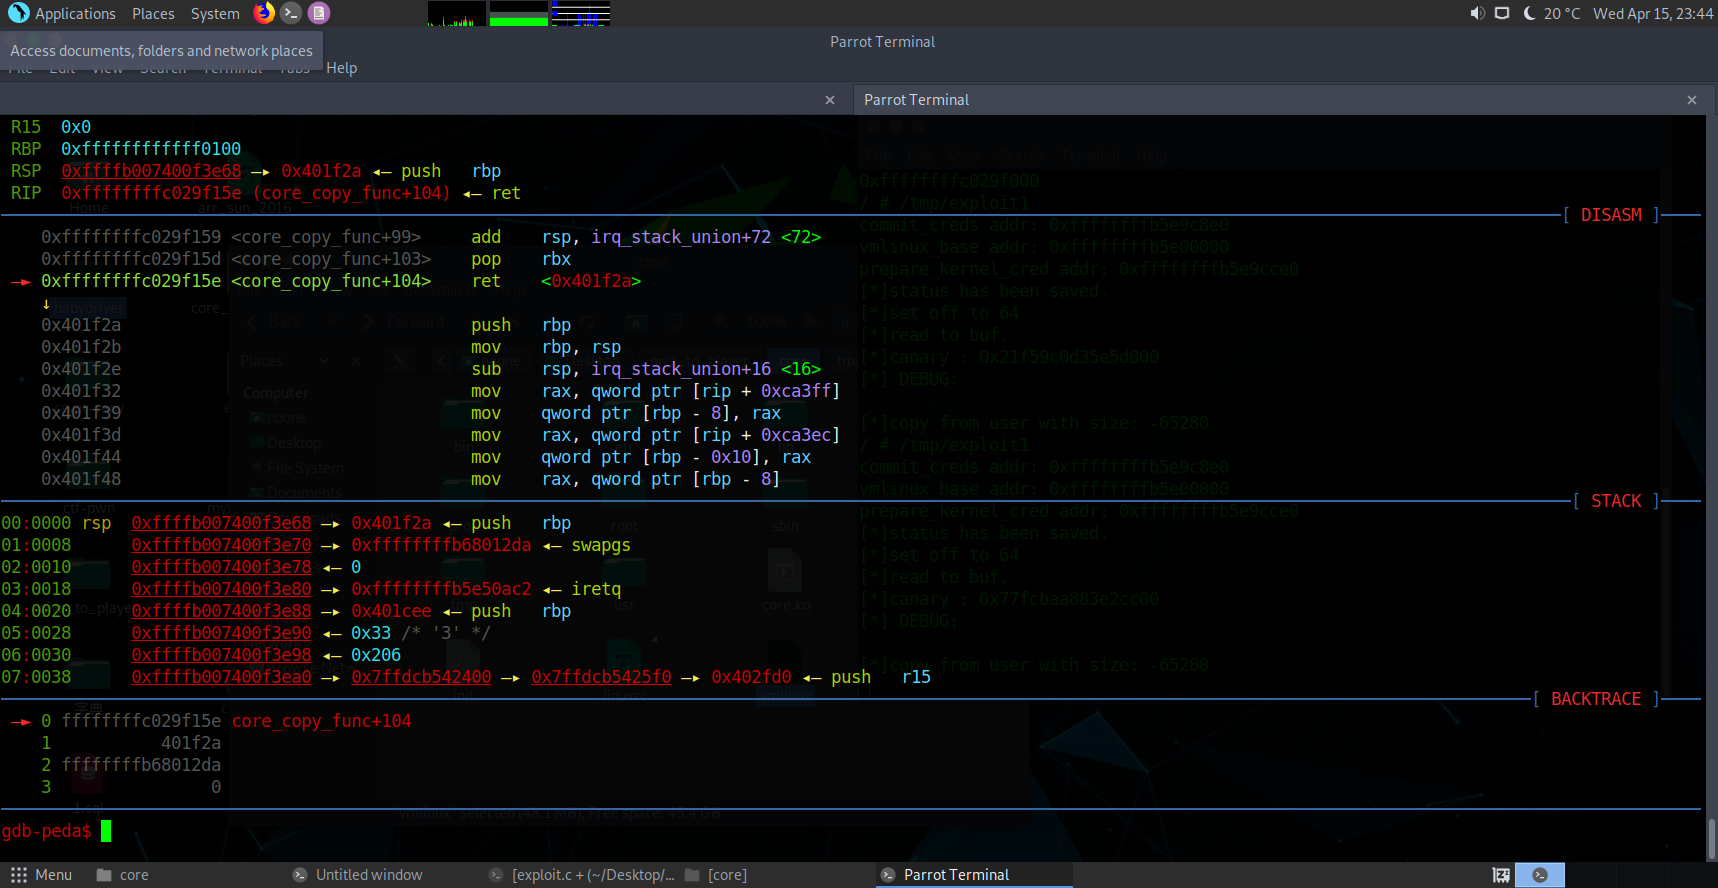Close the first terminal tab
This screenshot has width=1718, height=888.
(830, 100)
